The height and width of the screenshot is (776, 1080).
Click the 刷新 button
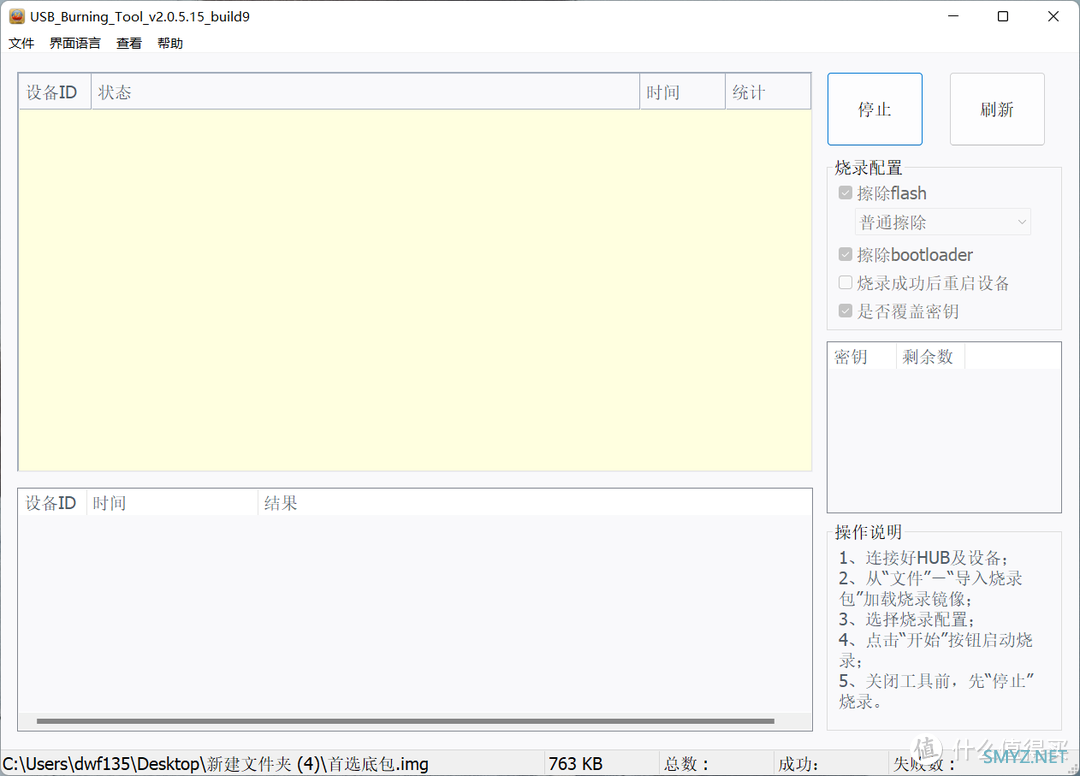pos(997,109)
